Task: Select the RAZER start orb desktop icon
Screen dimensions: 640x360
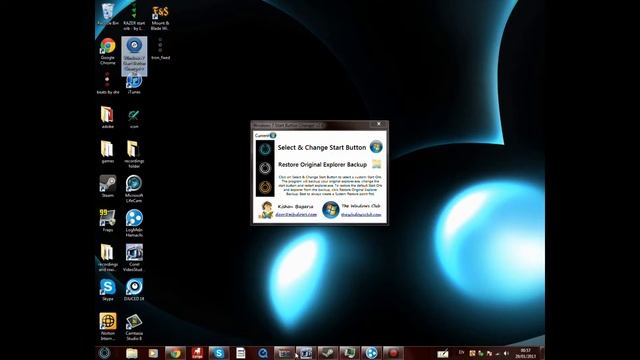Action: [134, 17]
